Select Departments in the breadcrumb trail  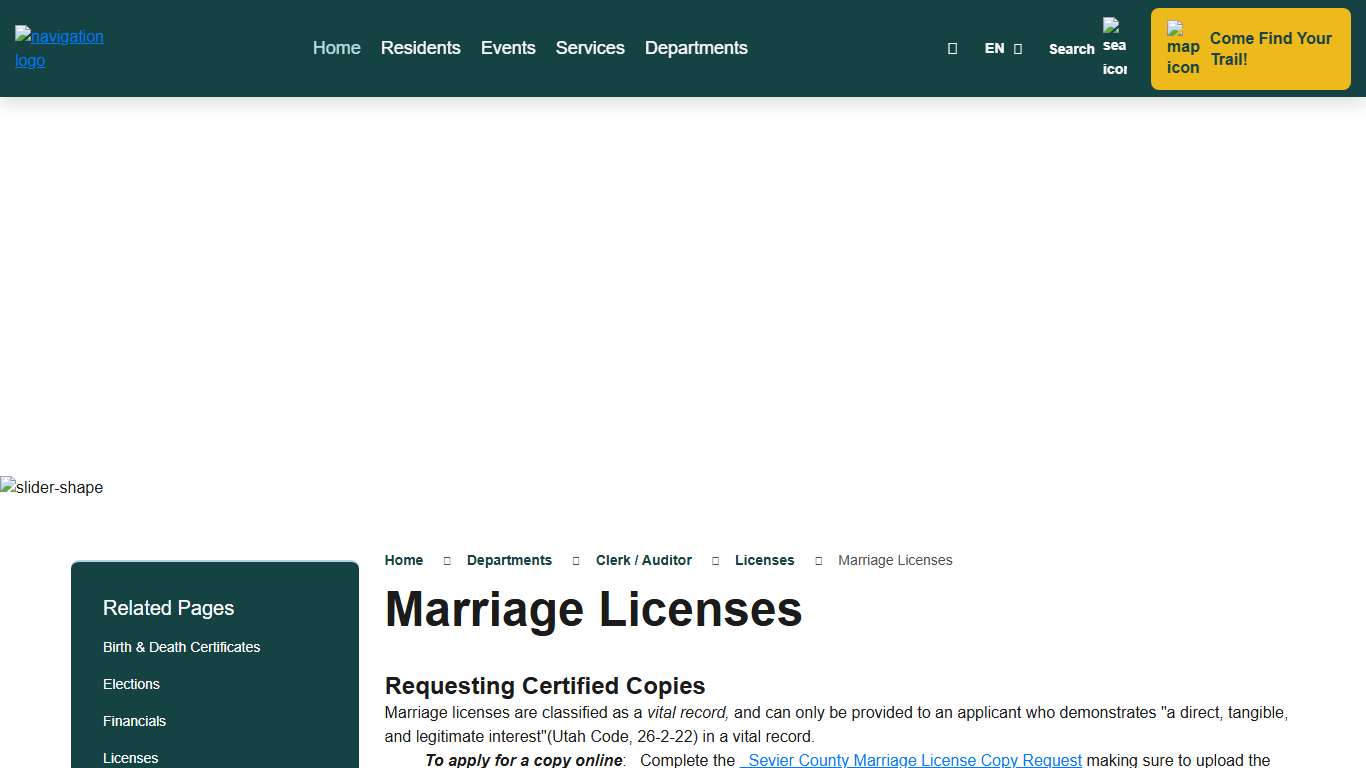(x=509, y=560)
